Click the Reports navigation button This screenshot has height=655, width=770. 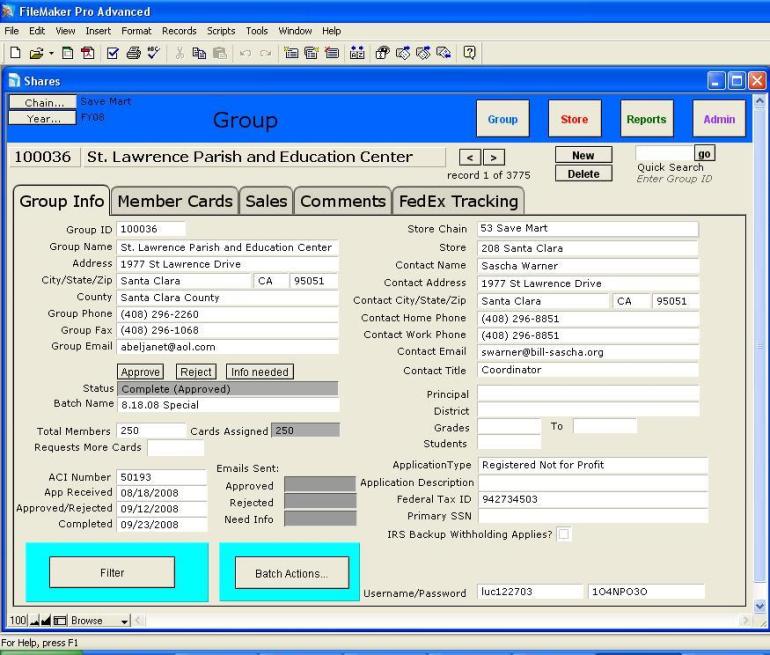click(x=646, y=119)
